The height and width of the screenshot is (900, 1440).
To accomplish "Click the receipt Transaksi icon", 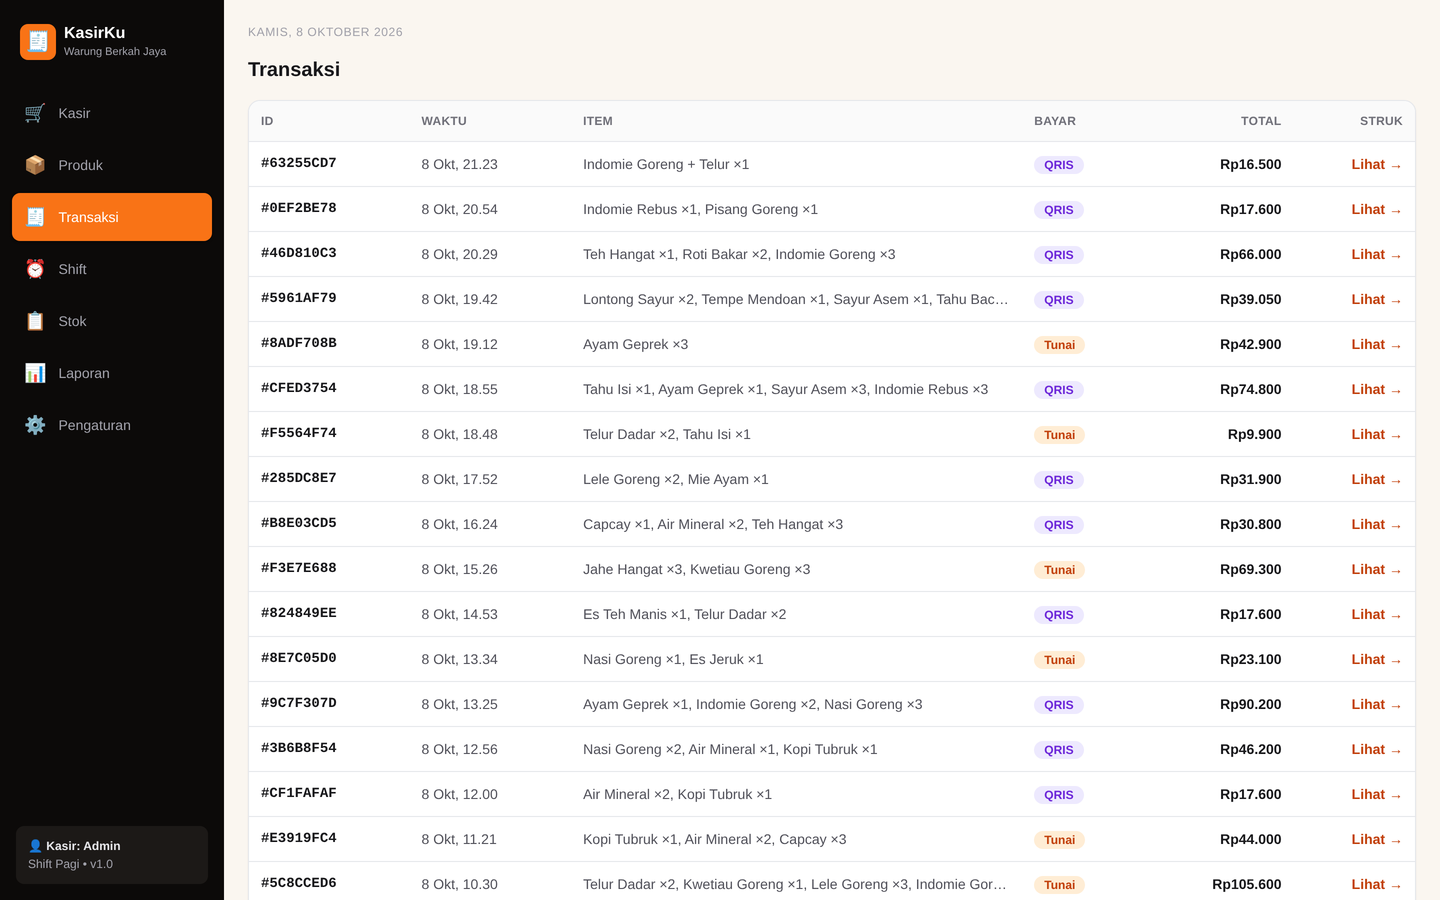I will pyautogui.click(x=35, y=217).
